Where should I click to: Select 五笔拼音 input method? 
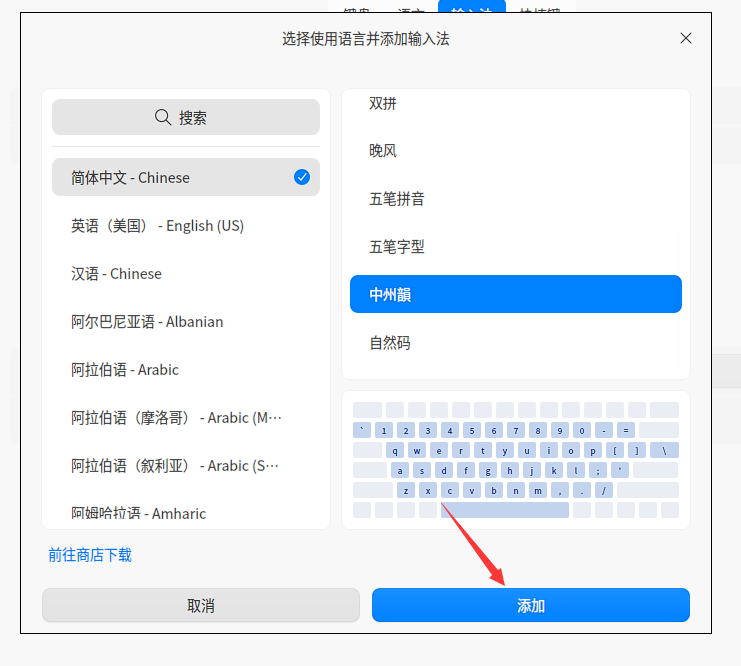coord(516,199)
